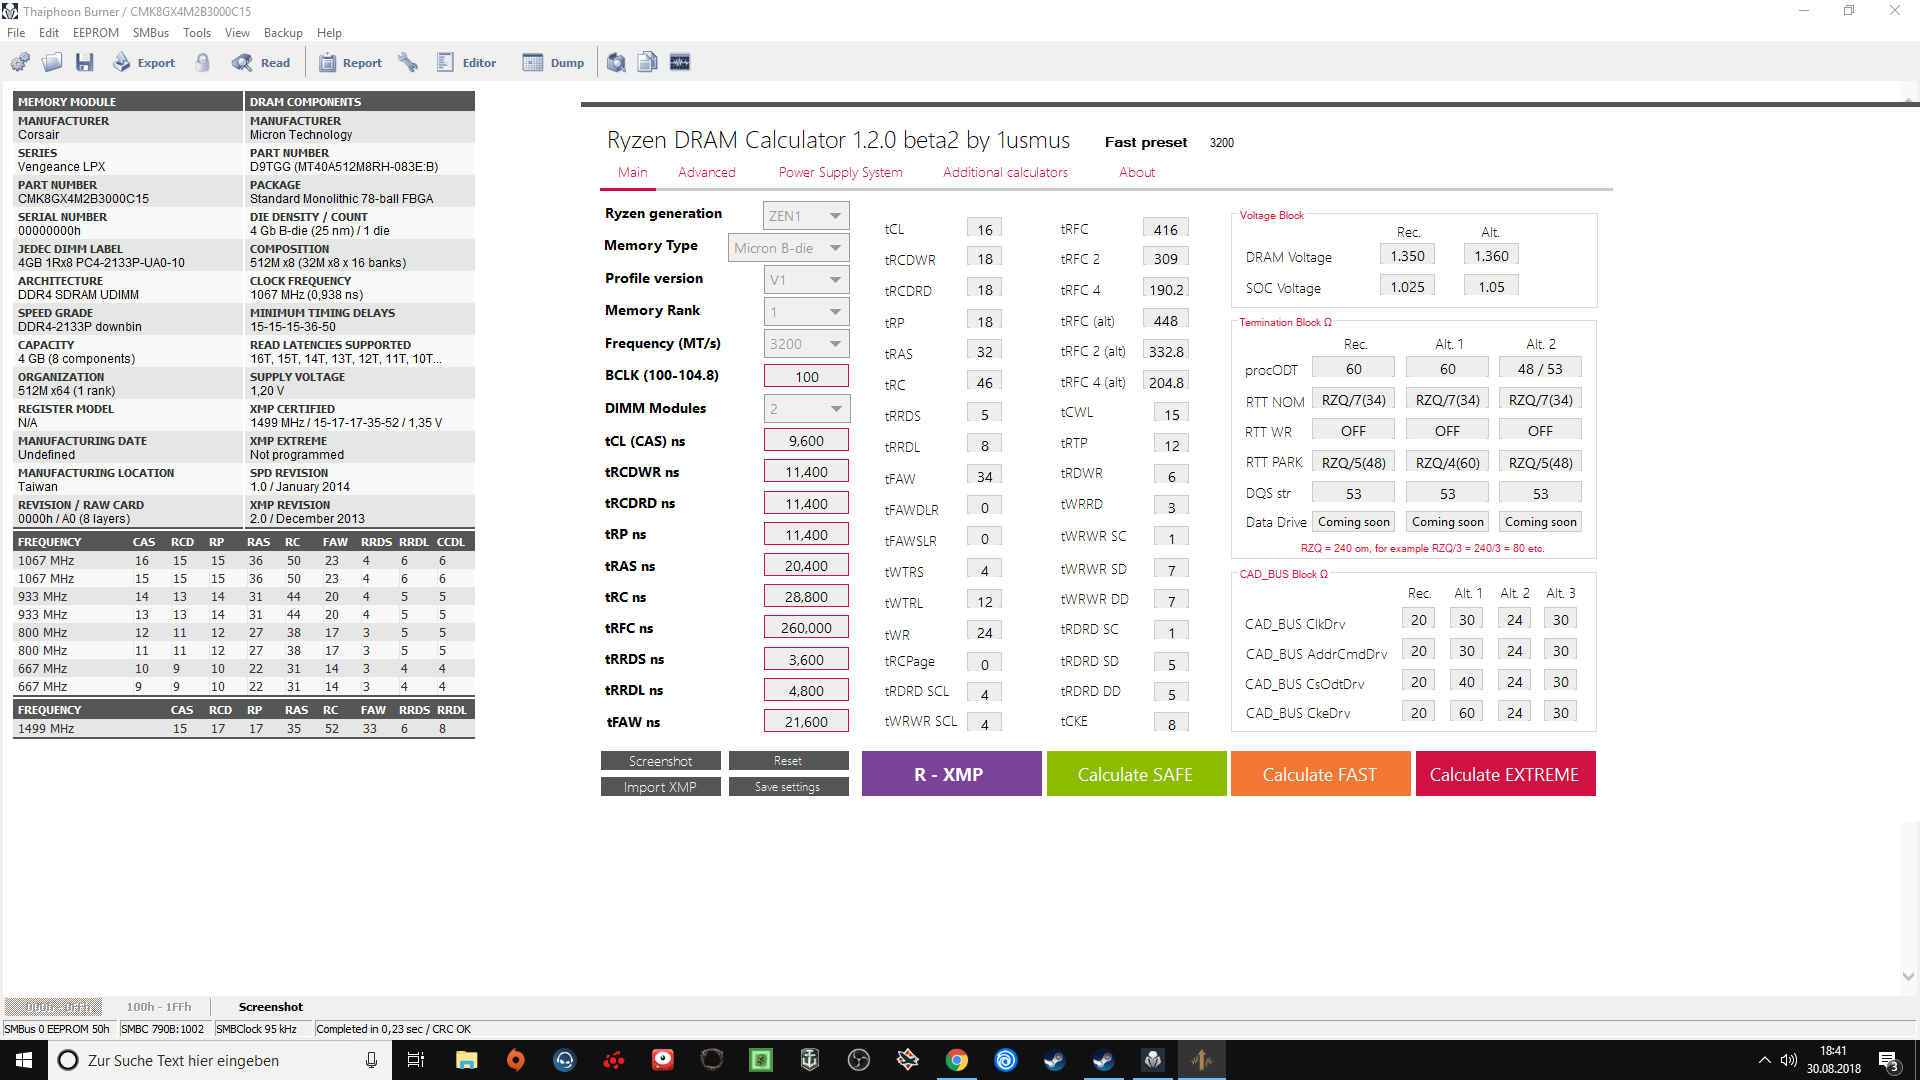This screenshot has height=1080, width=1920.
Task: Click the tFAW ns input field
Action: click(806, 721)
